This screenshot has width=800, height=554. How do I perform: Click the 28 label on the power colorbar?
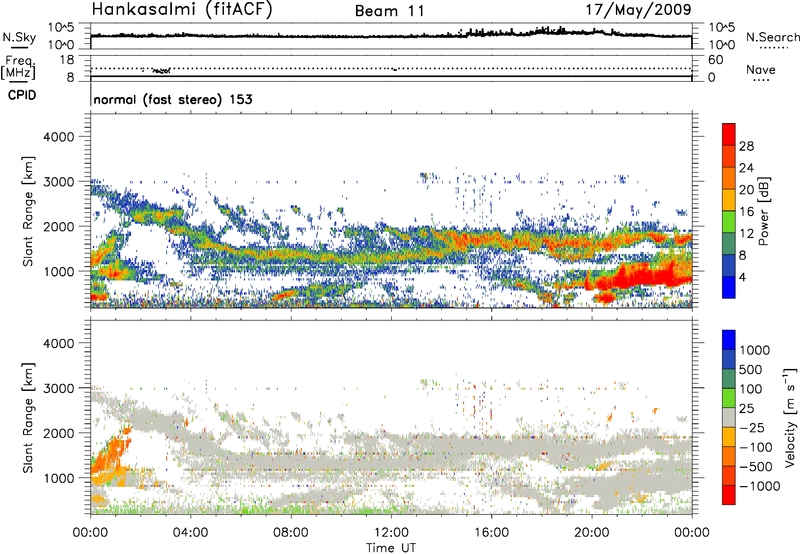746,146
